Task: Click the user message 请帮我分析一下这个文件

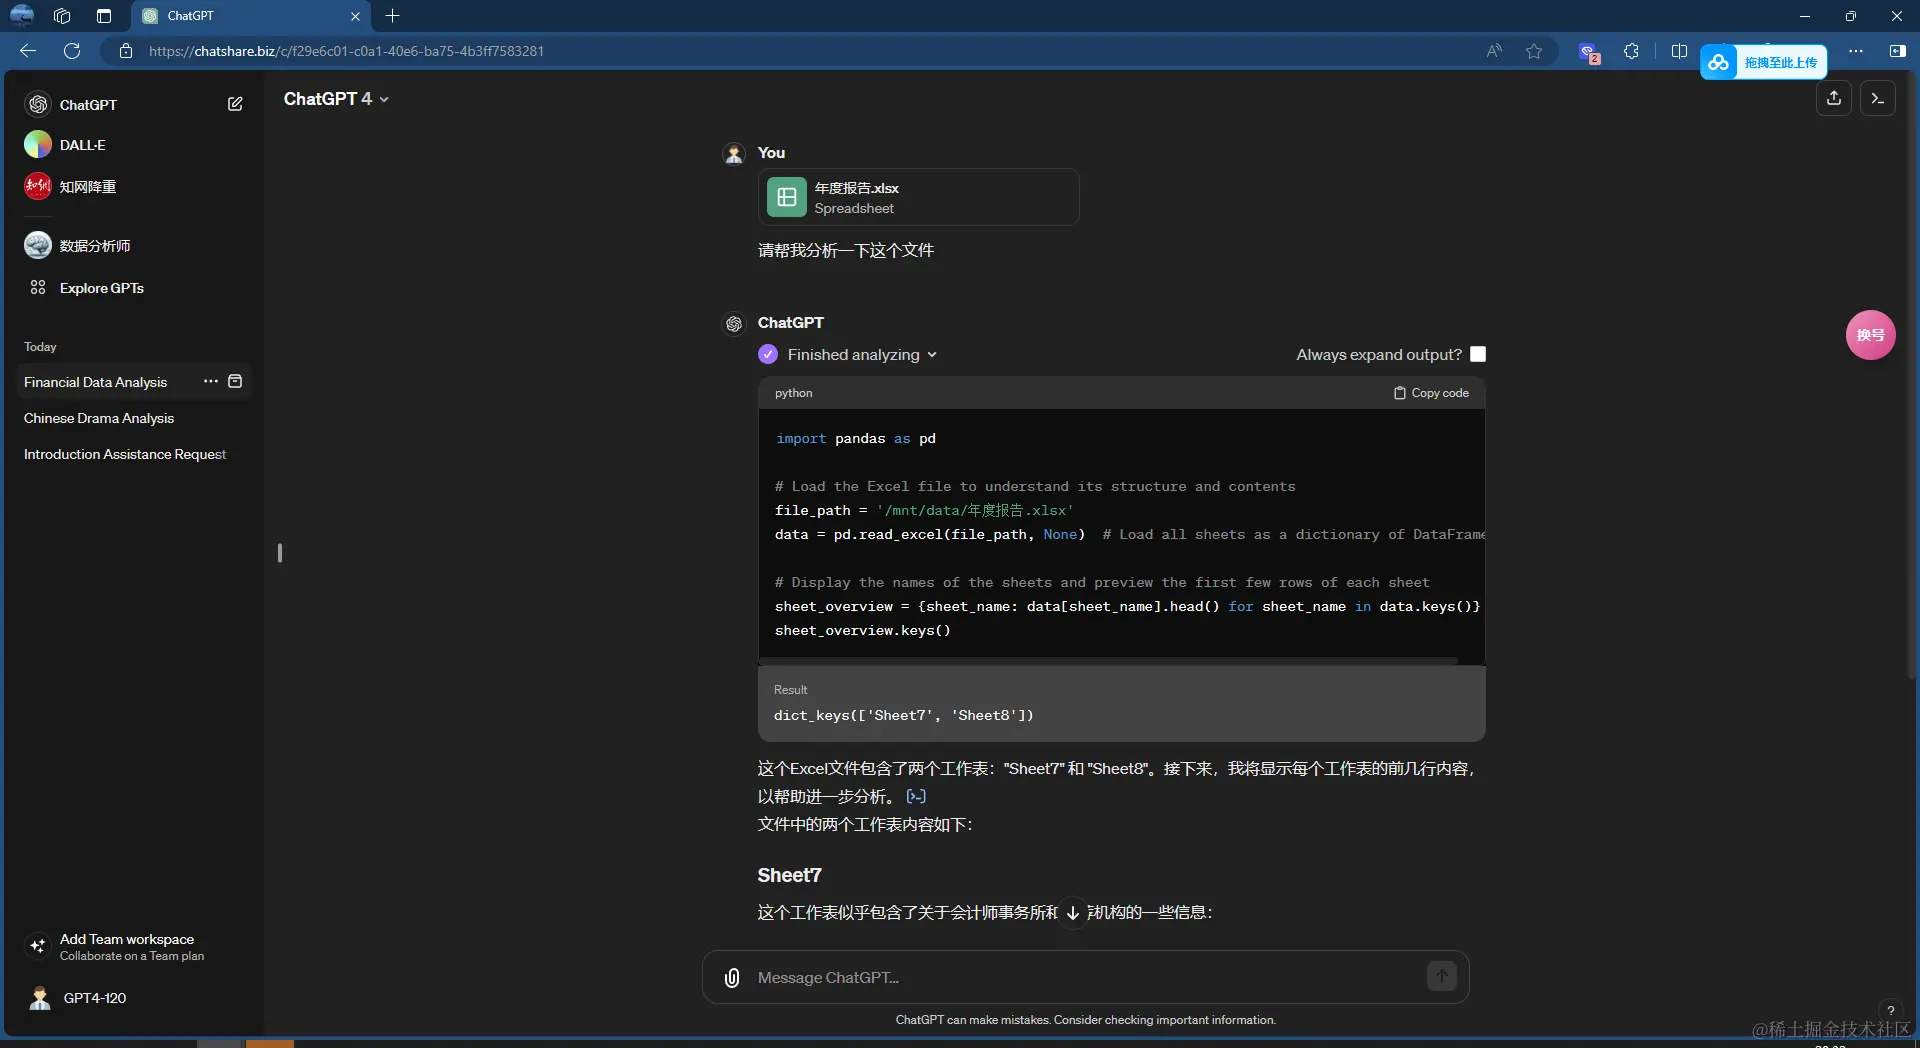Action: pos(846,250)
